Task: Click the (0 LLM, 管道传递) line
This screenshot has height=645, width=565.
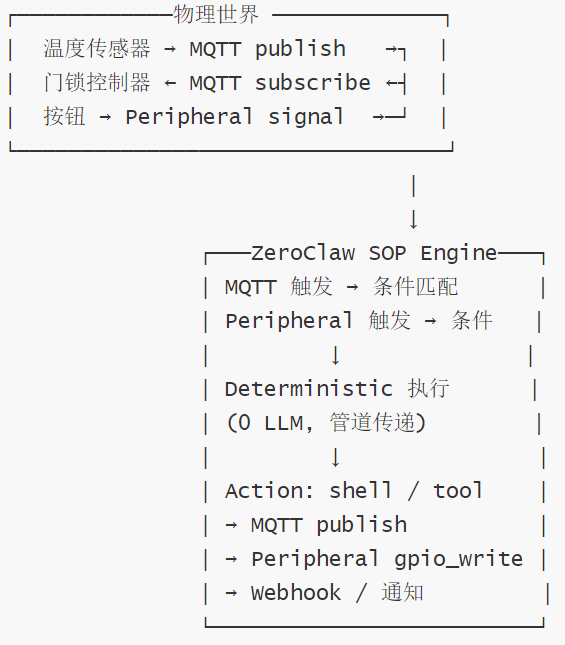Action: pyautogui.click(x=326, y=422)
